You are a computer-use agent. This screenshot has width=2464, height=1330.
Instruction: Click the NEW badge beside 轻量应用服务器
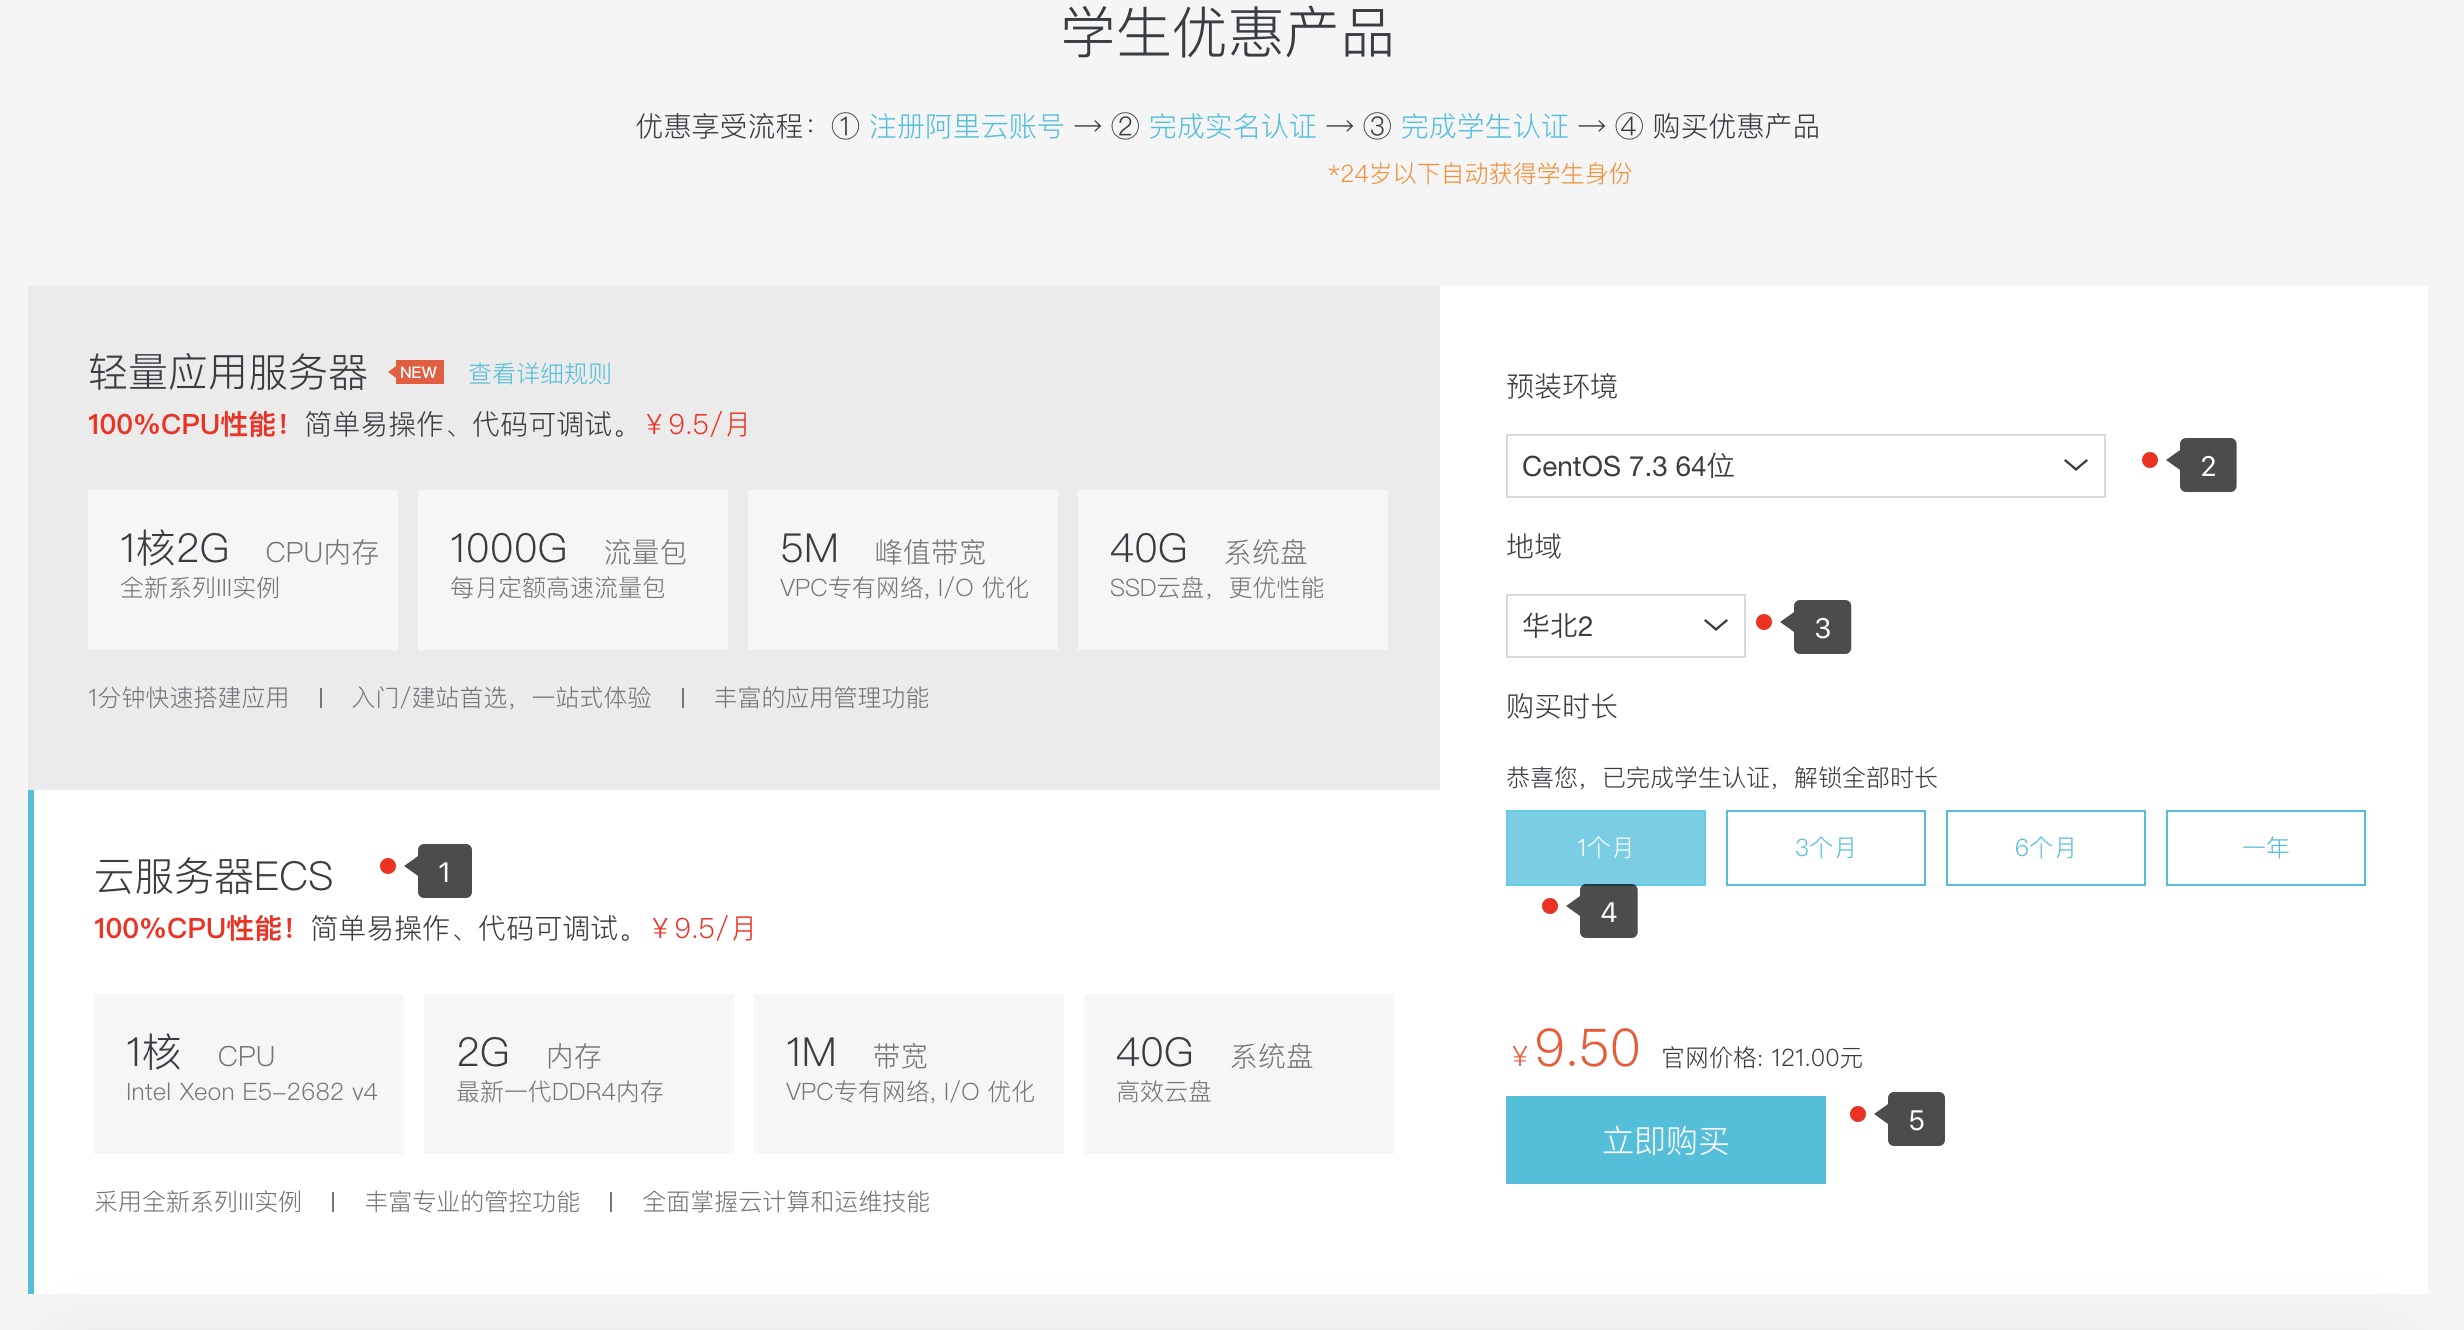(x=417, y=372)
